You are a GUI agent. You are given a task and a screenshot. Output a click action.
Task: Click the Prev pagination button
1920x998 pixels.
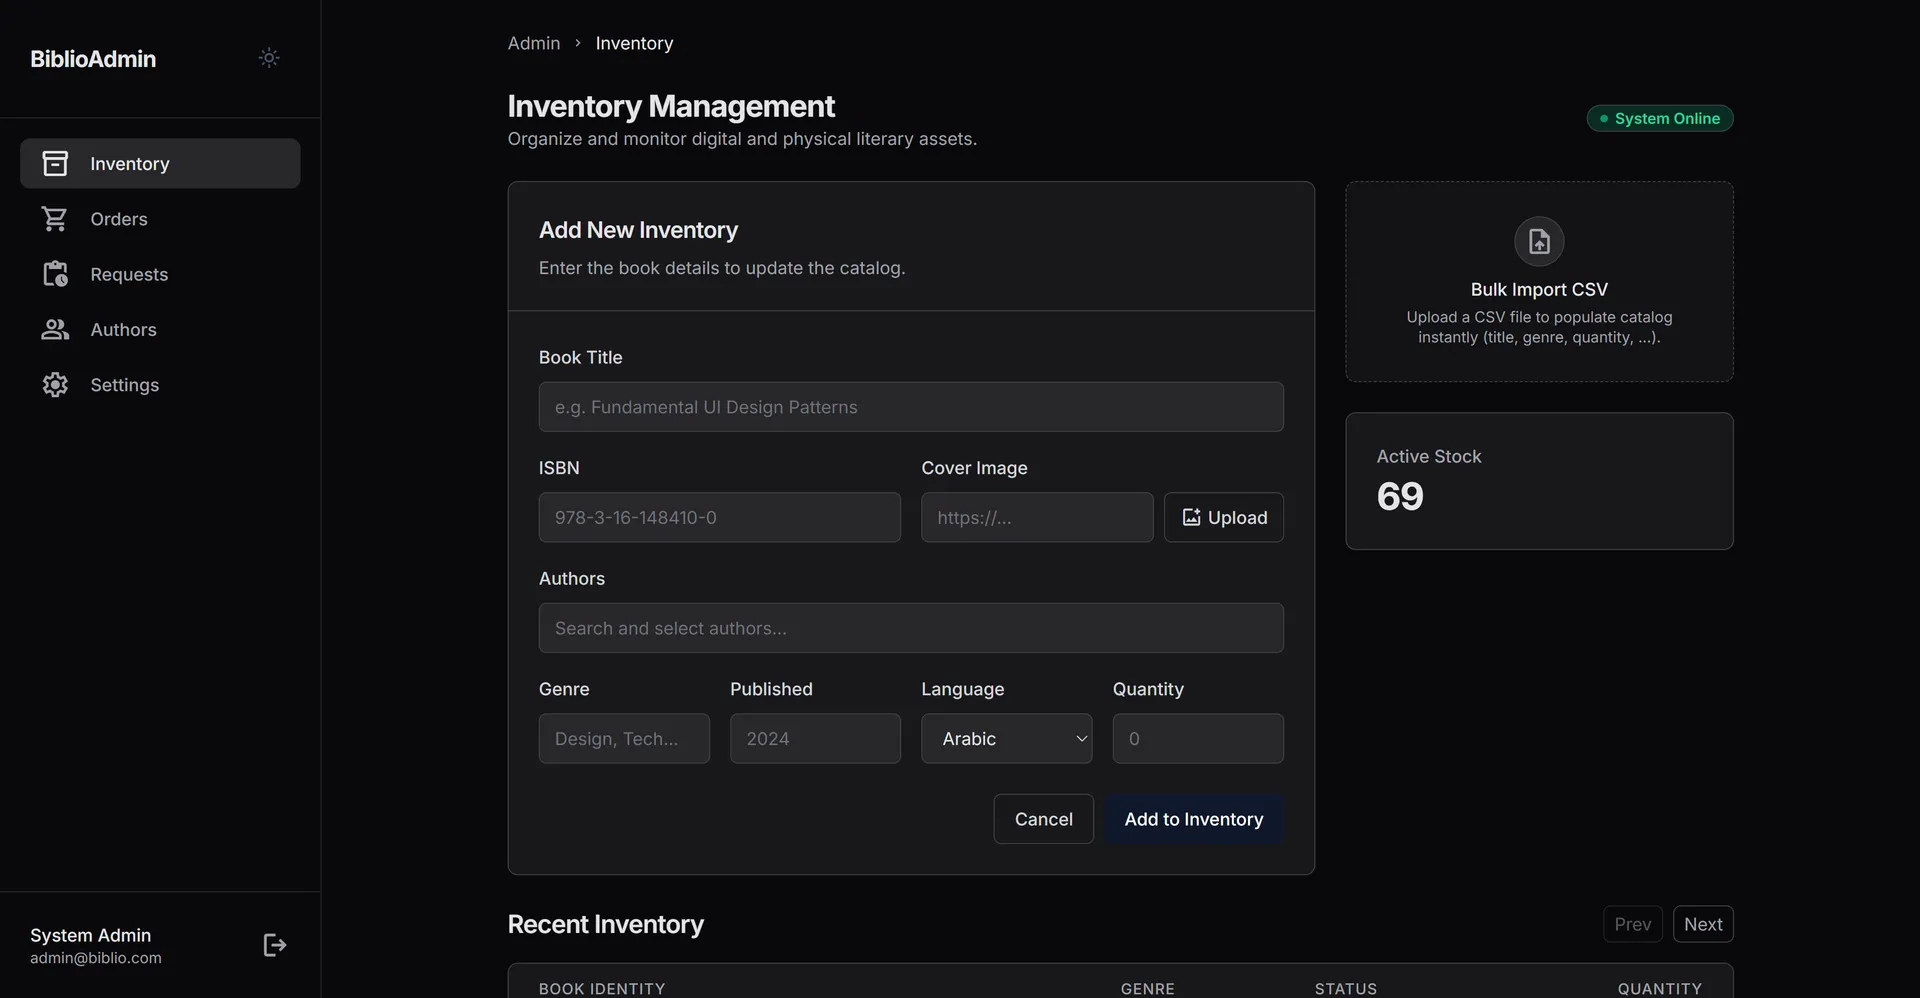1632,924
